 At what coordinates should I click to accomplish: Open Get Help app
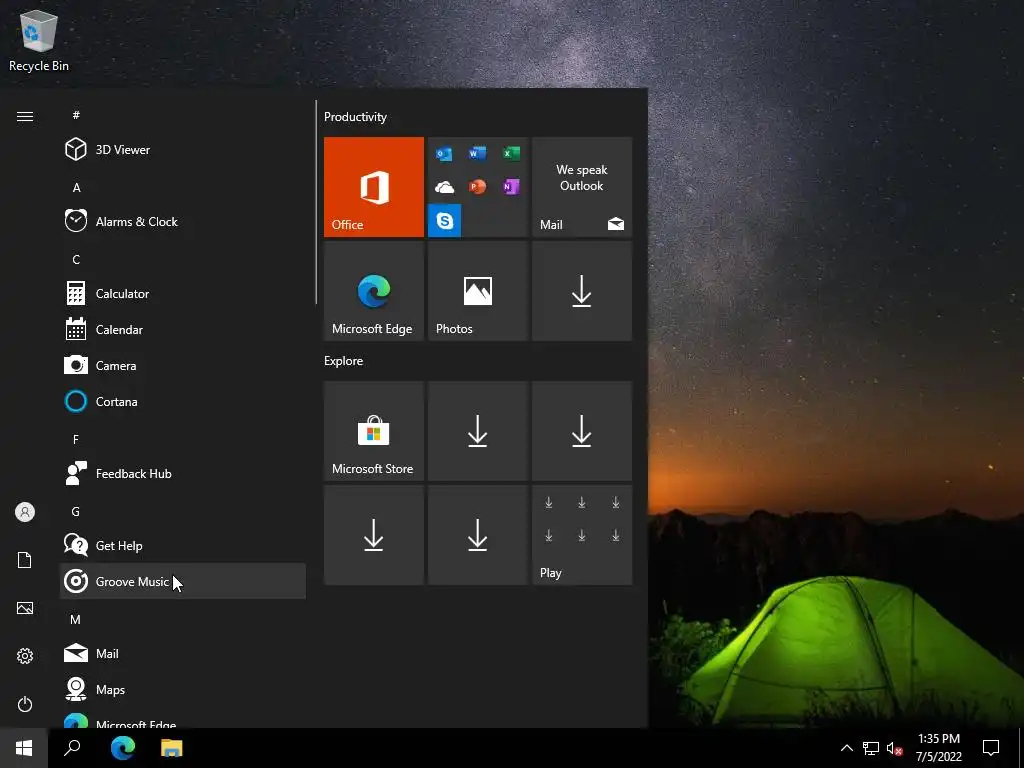(x=183, y=545)
